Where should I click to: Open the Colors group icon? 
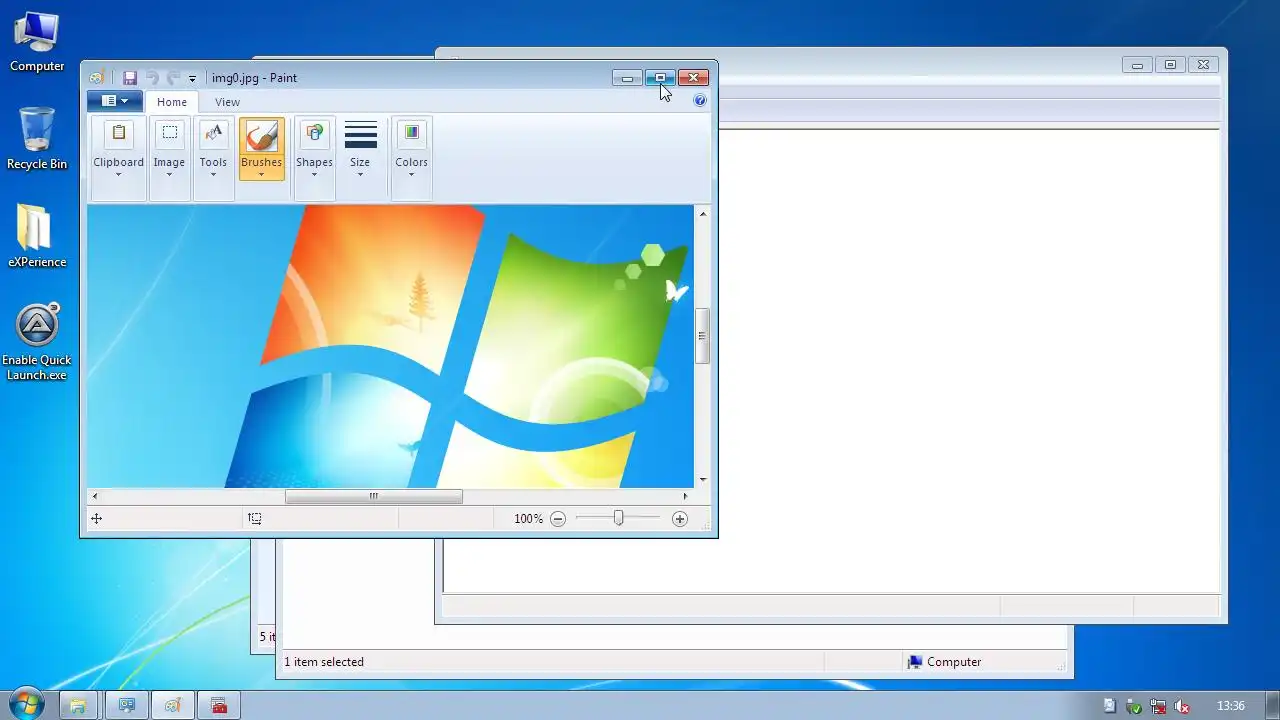pos(411,134)
